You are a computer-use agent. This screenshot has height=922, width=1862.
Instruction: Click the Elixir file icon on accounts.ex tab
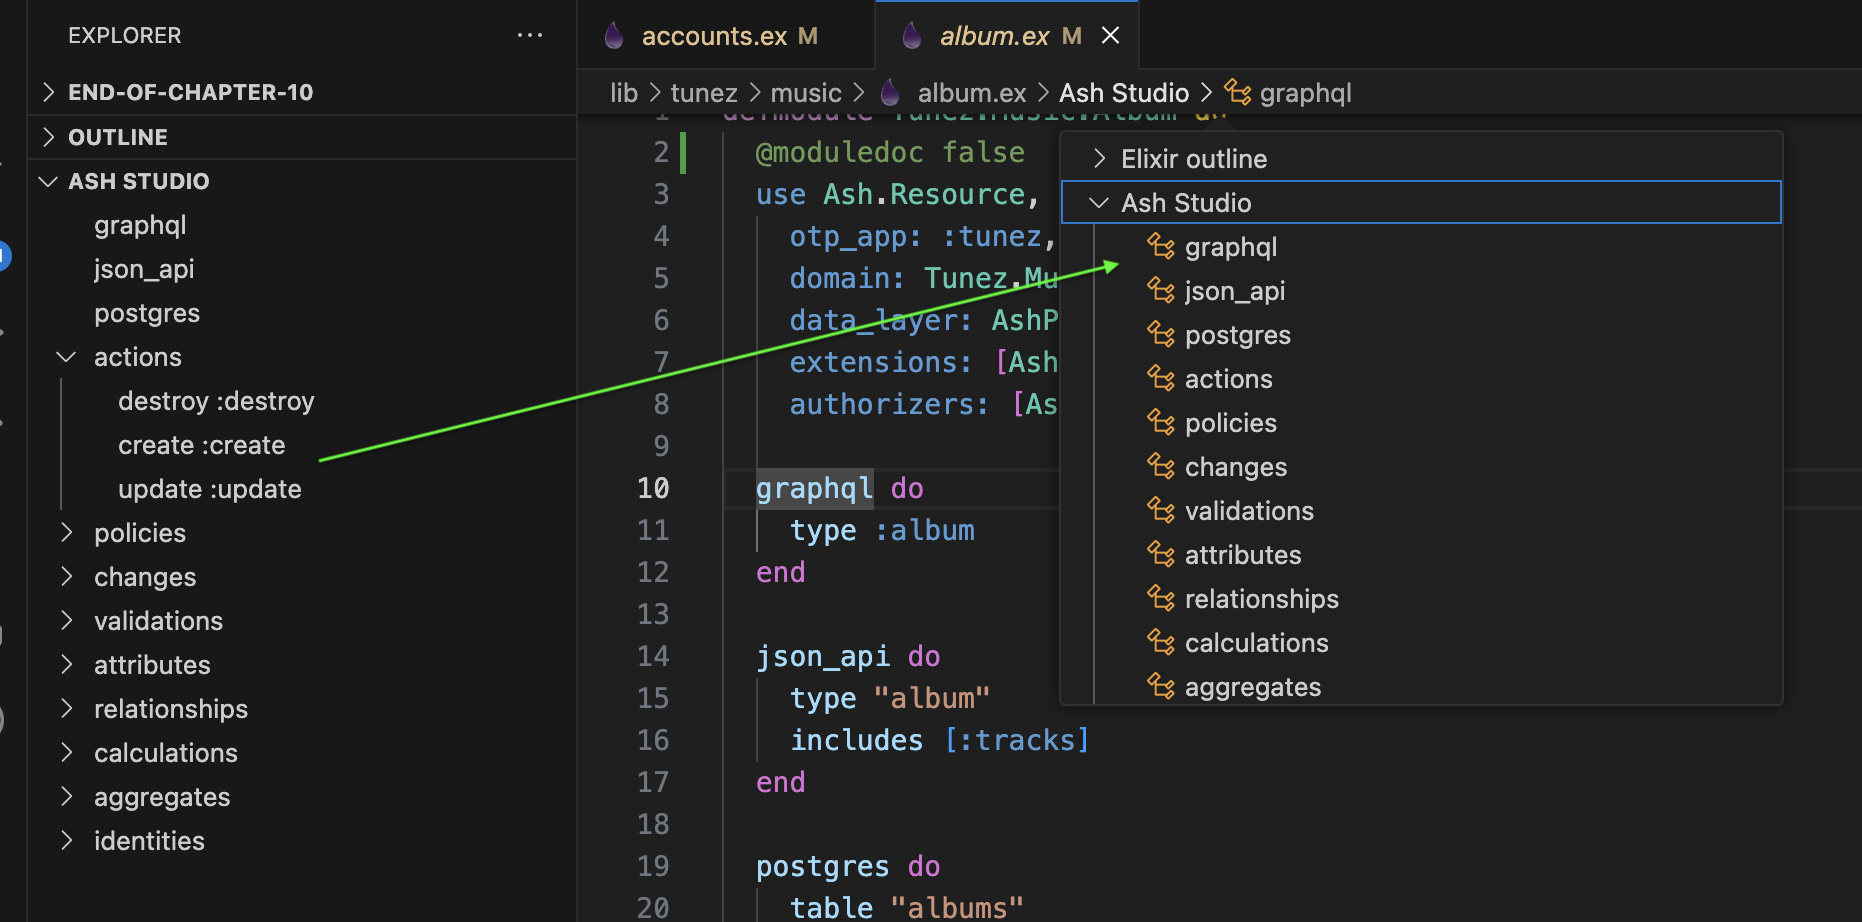[614, 36]
